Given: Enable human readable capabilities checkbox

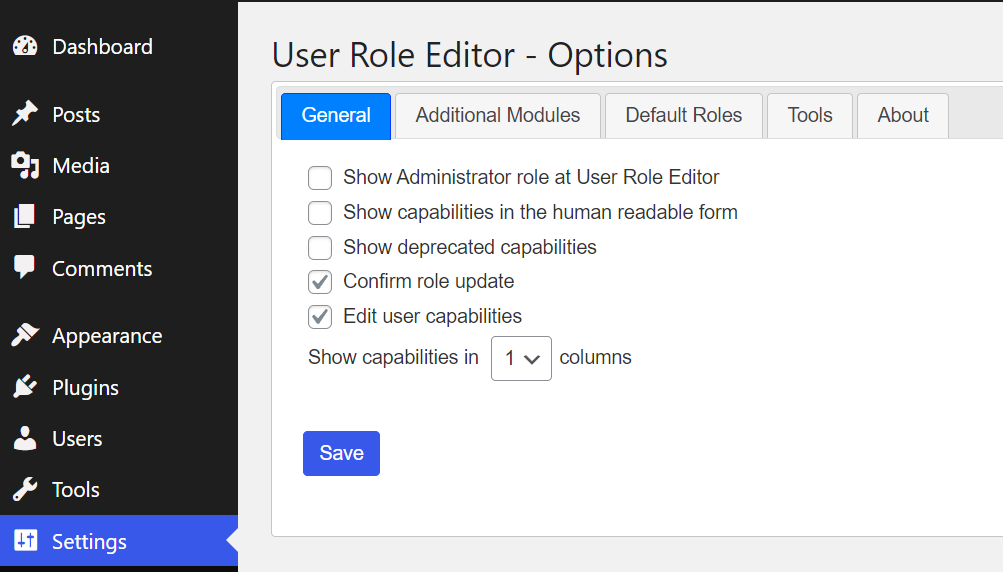Looking at the screenshot, I should [x=320, y=212].
